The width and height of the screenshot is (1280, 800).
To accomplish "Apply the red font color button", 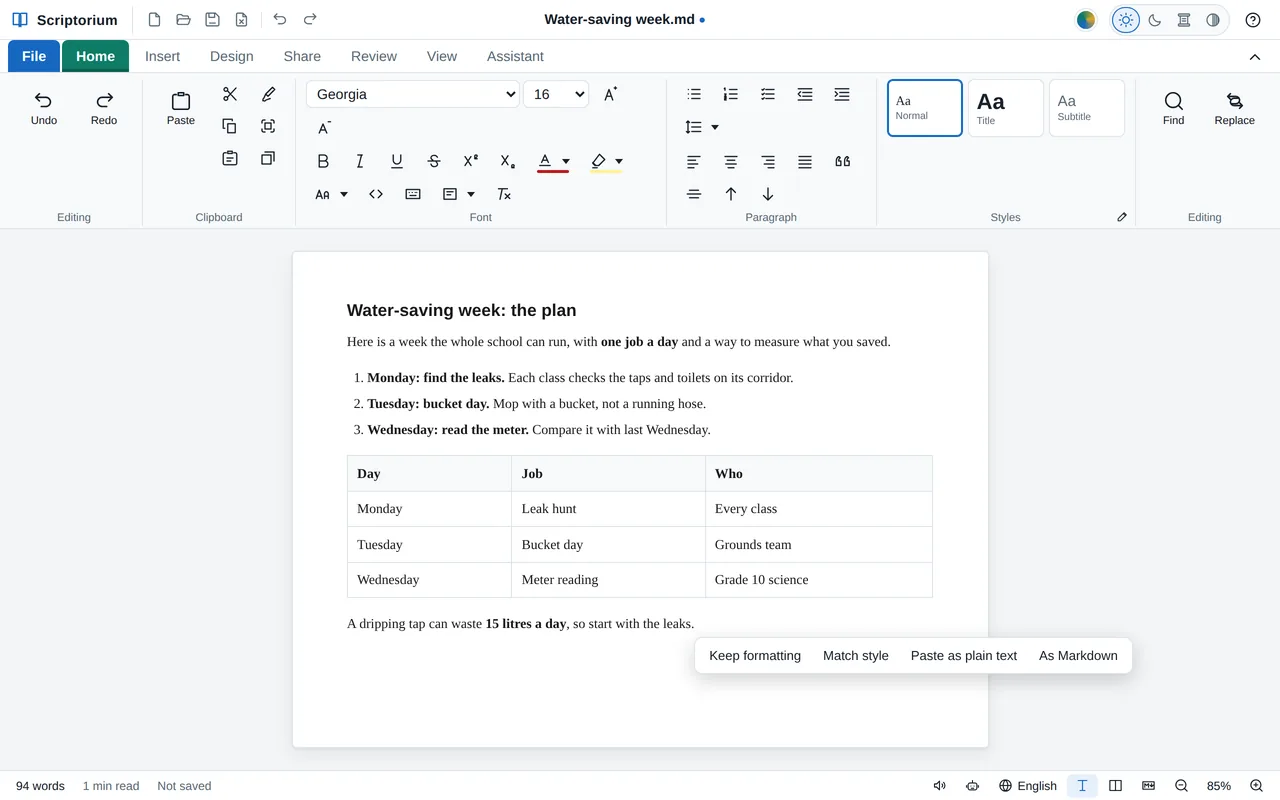I will [545, 161].
